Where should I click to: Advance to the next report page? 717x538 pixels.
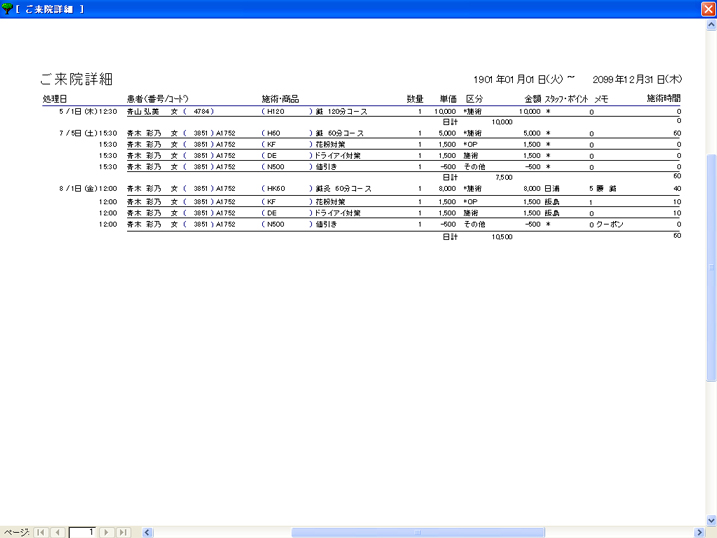106,532
